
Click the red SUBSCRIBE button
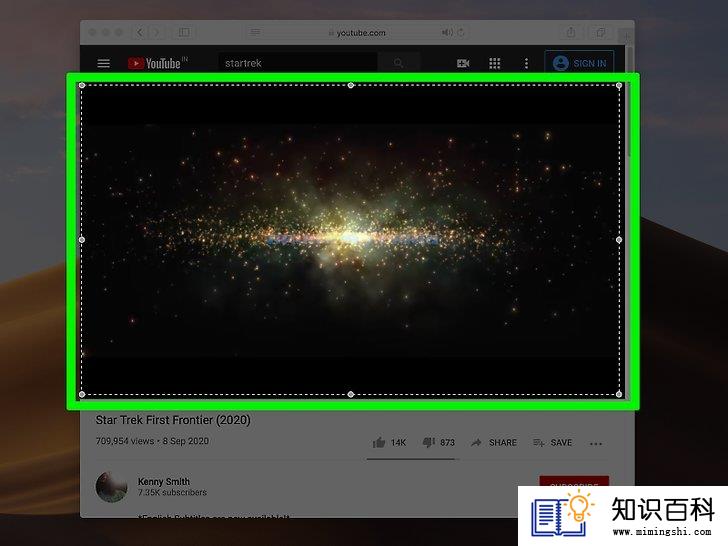point(574,481)
